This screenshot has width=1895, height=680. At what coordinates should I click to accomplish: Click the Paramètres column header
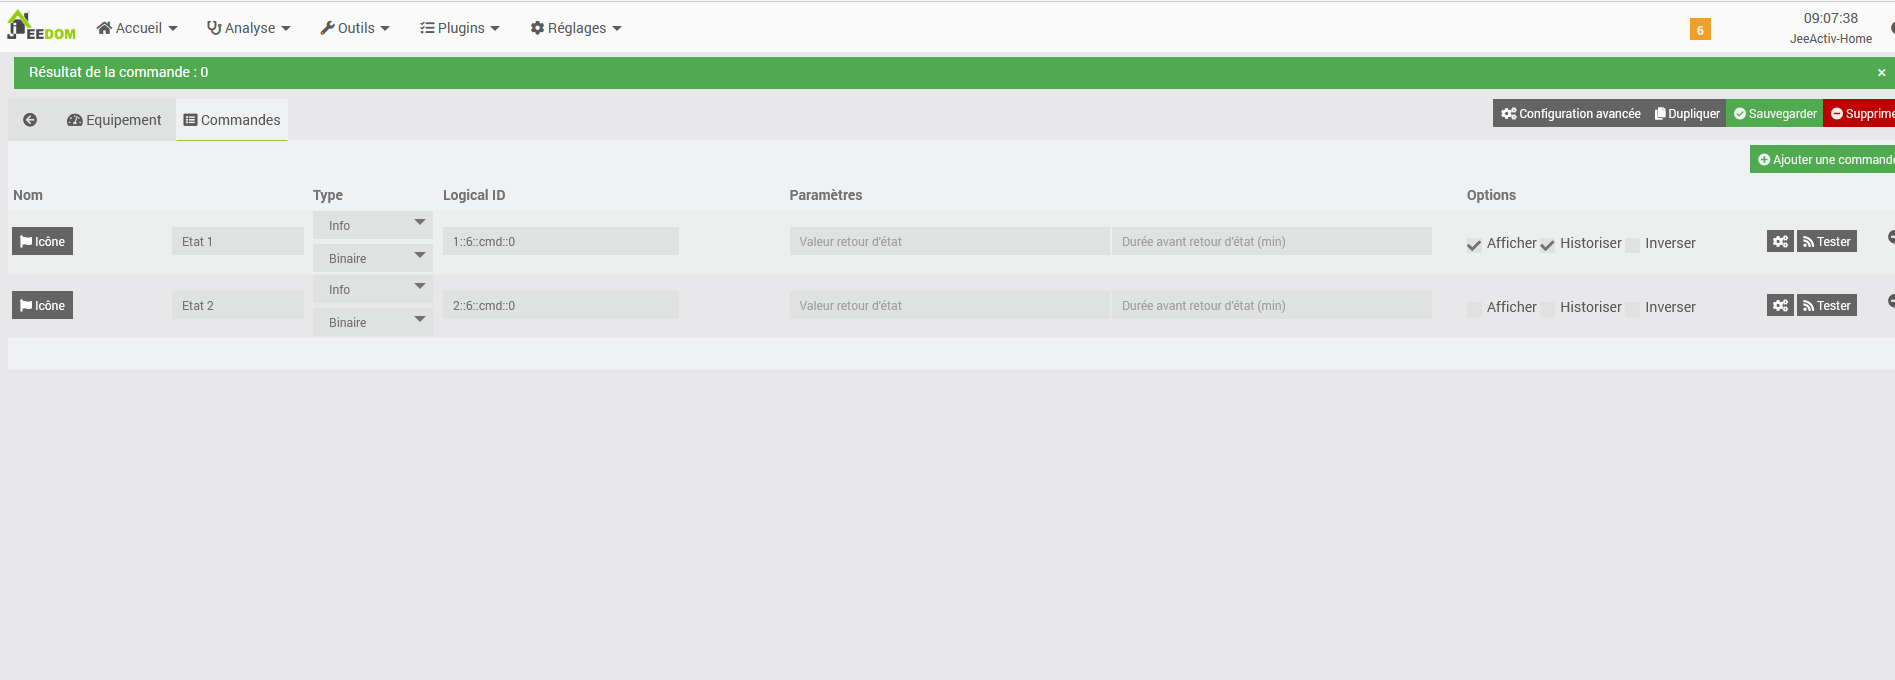click(826, 195)
